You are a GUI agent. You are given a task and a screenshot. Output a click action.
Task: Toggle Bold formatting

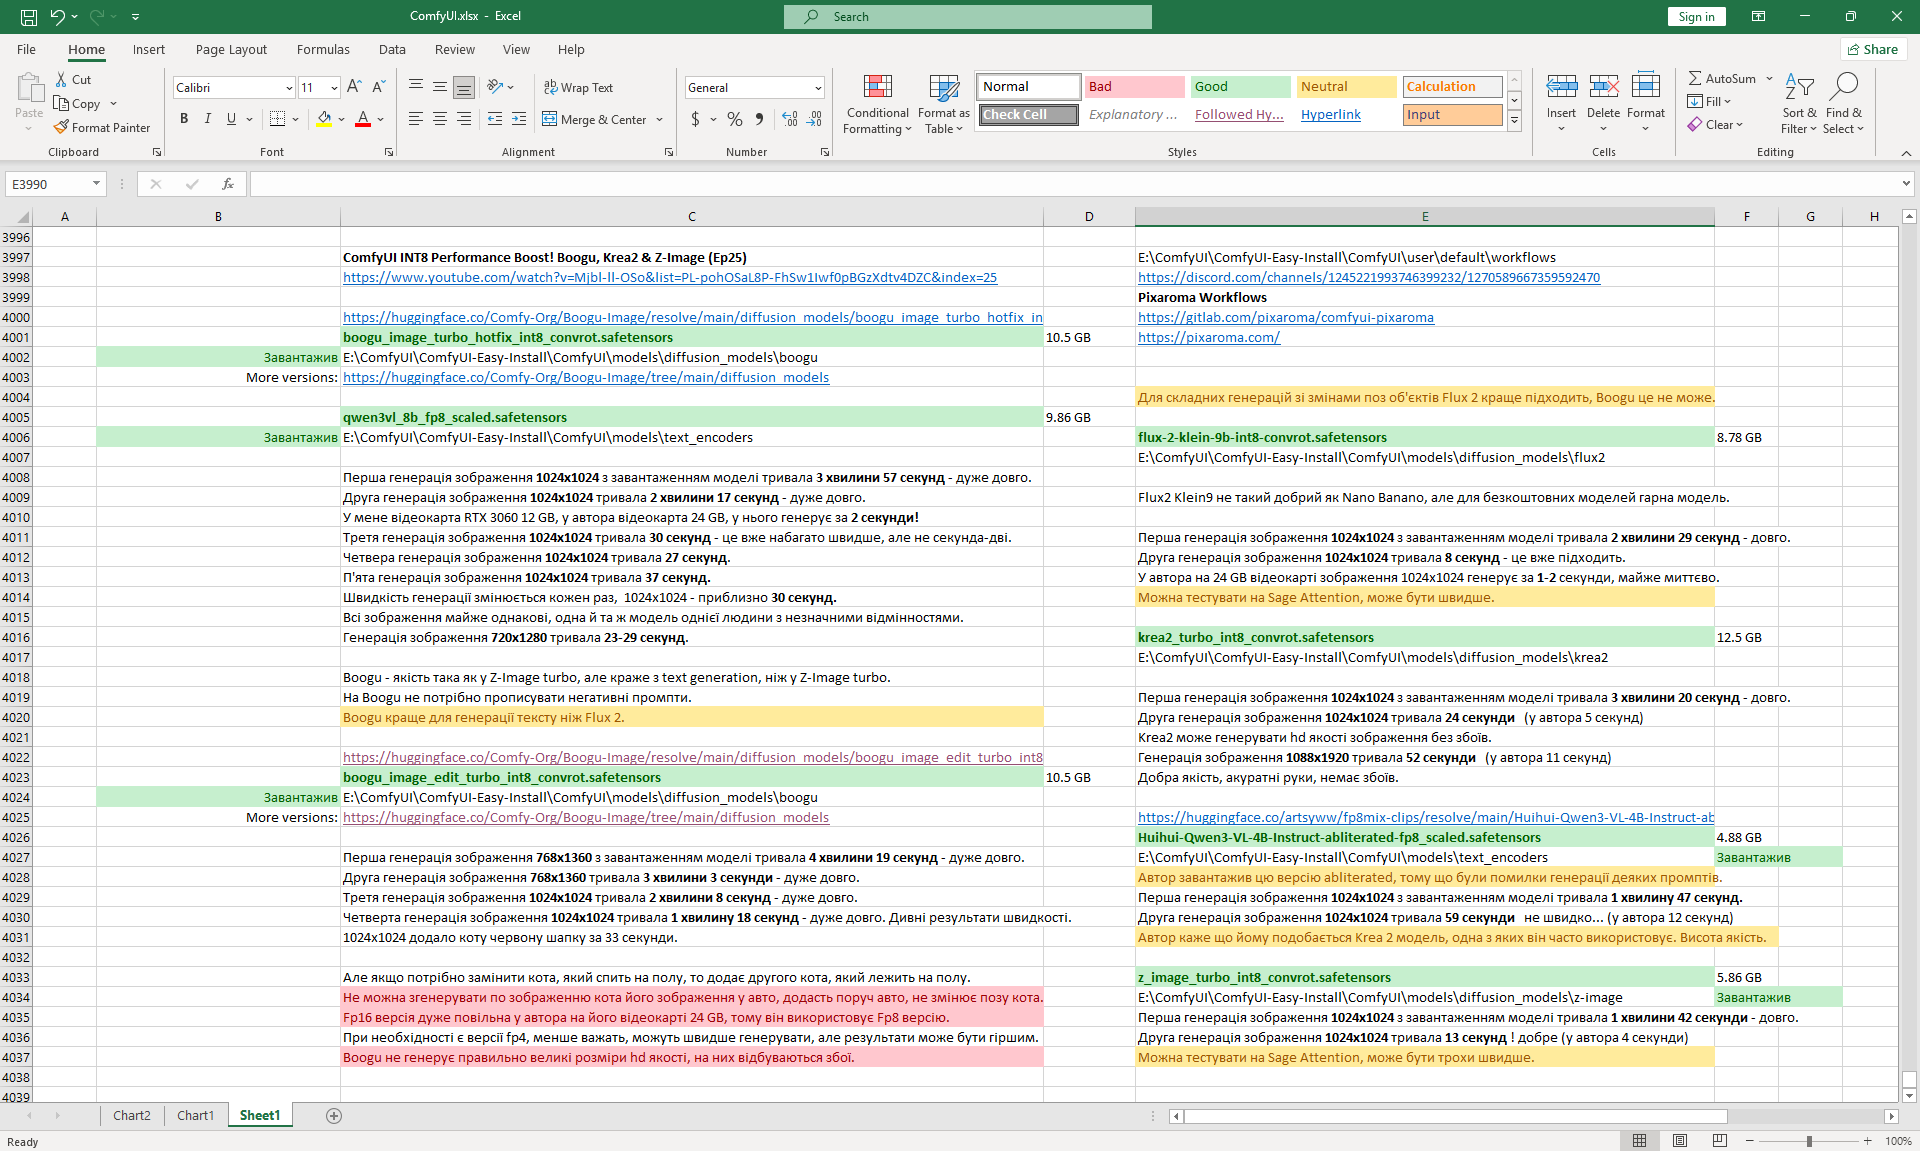click(184, 119)
